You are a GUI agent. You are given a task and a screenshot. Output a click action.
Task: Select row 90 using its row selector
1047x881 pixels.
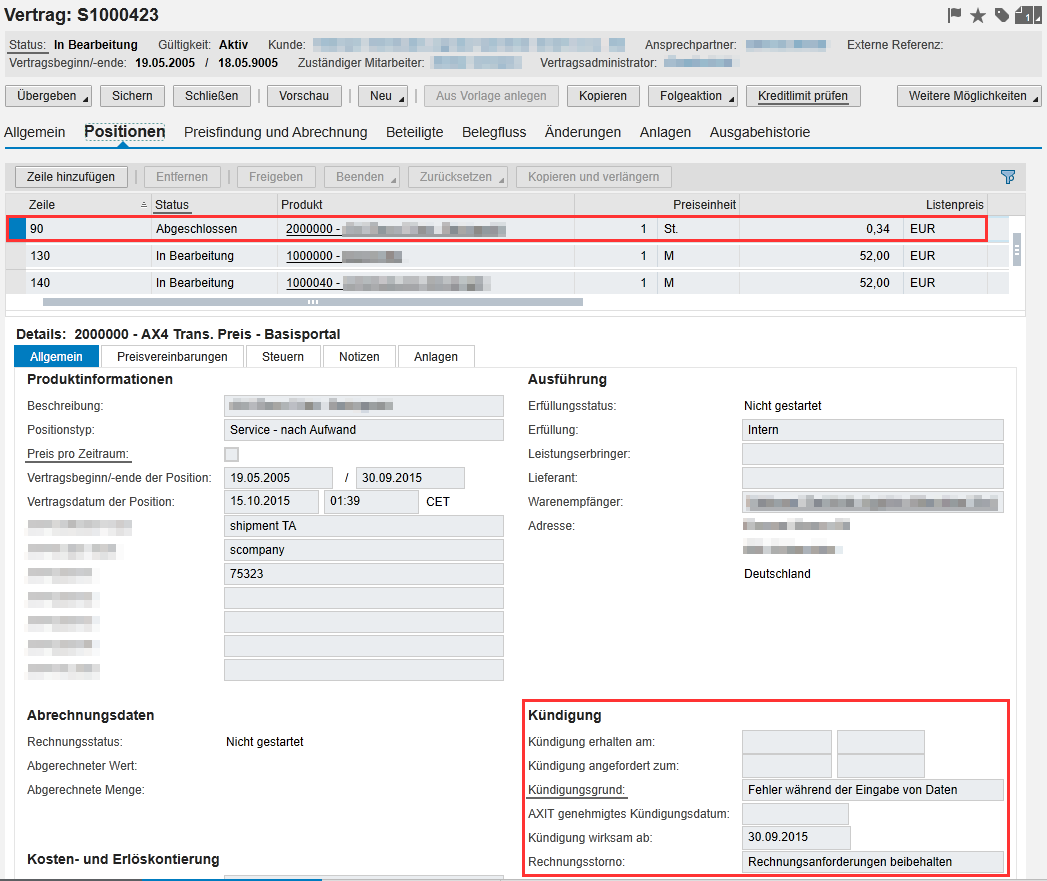[16, 229]
